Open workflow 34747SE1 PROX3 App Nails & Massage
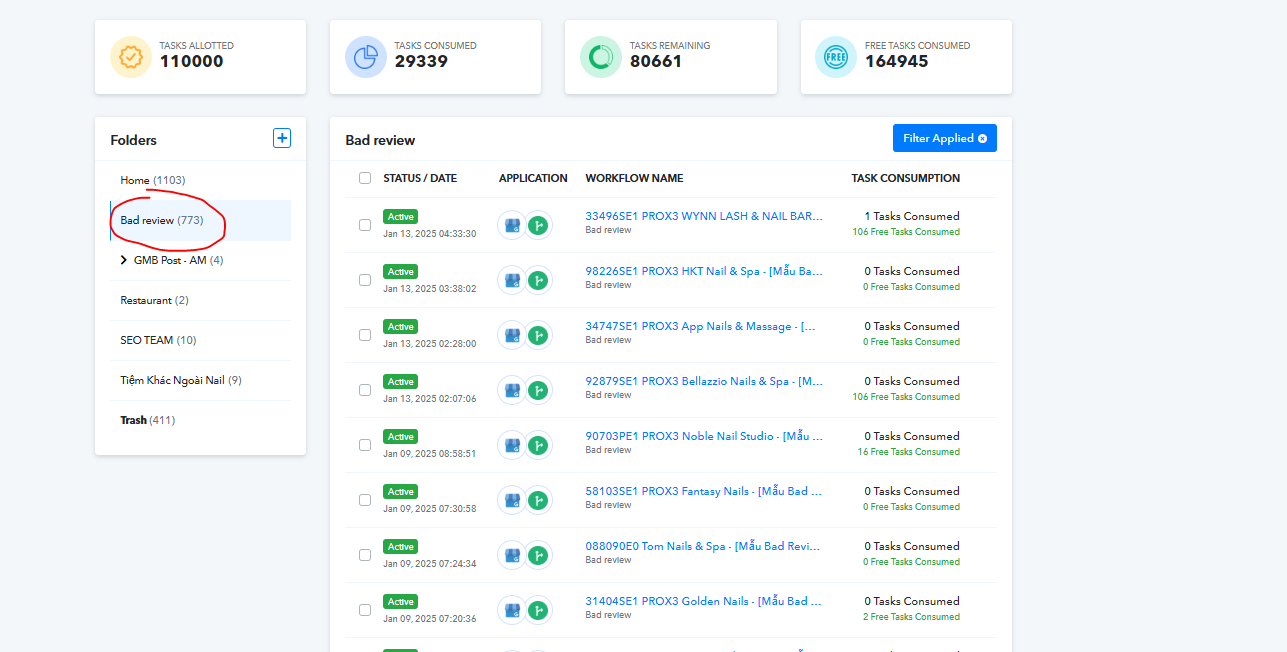This screenshot has height=652, width=1287. coord(700,326)
